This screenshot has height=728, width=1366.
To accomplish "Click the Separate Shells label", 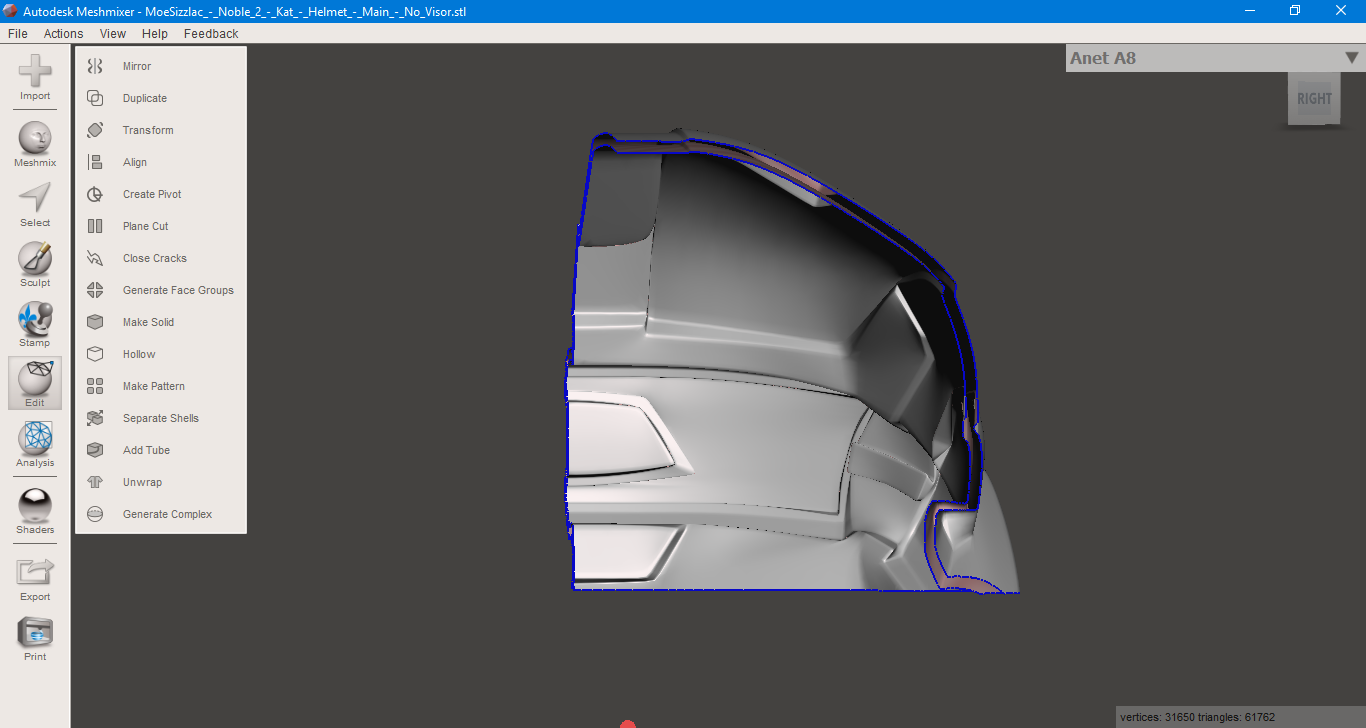I will [161, 418].
